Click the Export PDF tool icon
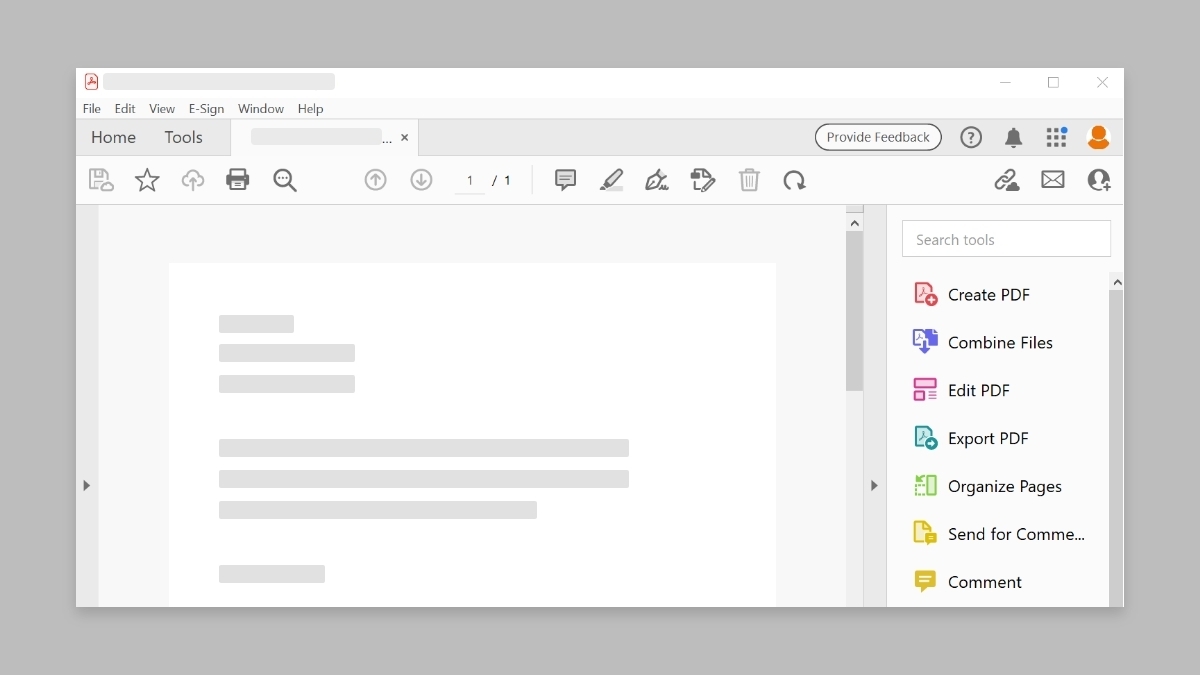This screenshot has height=675, width=1200. pos(925,438)
